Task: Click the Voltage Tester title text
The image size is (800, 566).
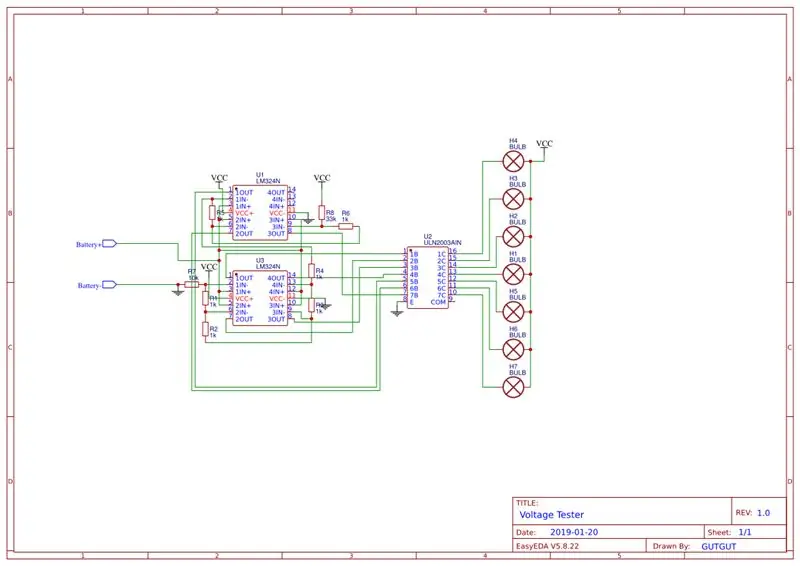Action: point(552,514)
